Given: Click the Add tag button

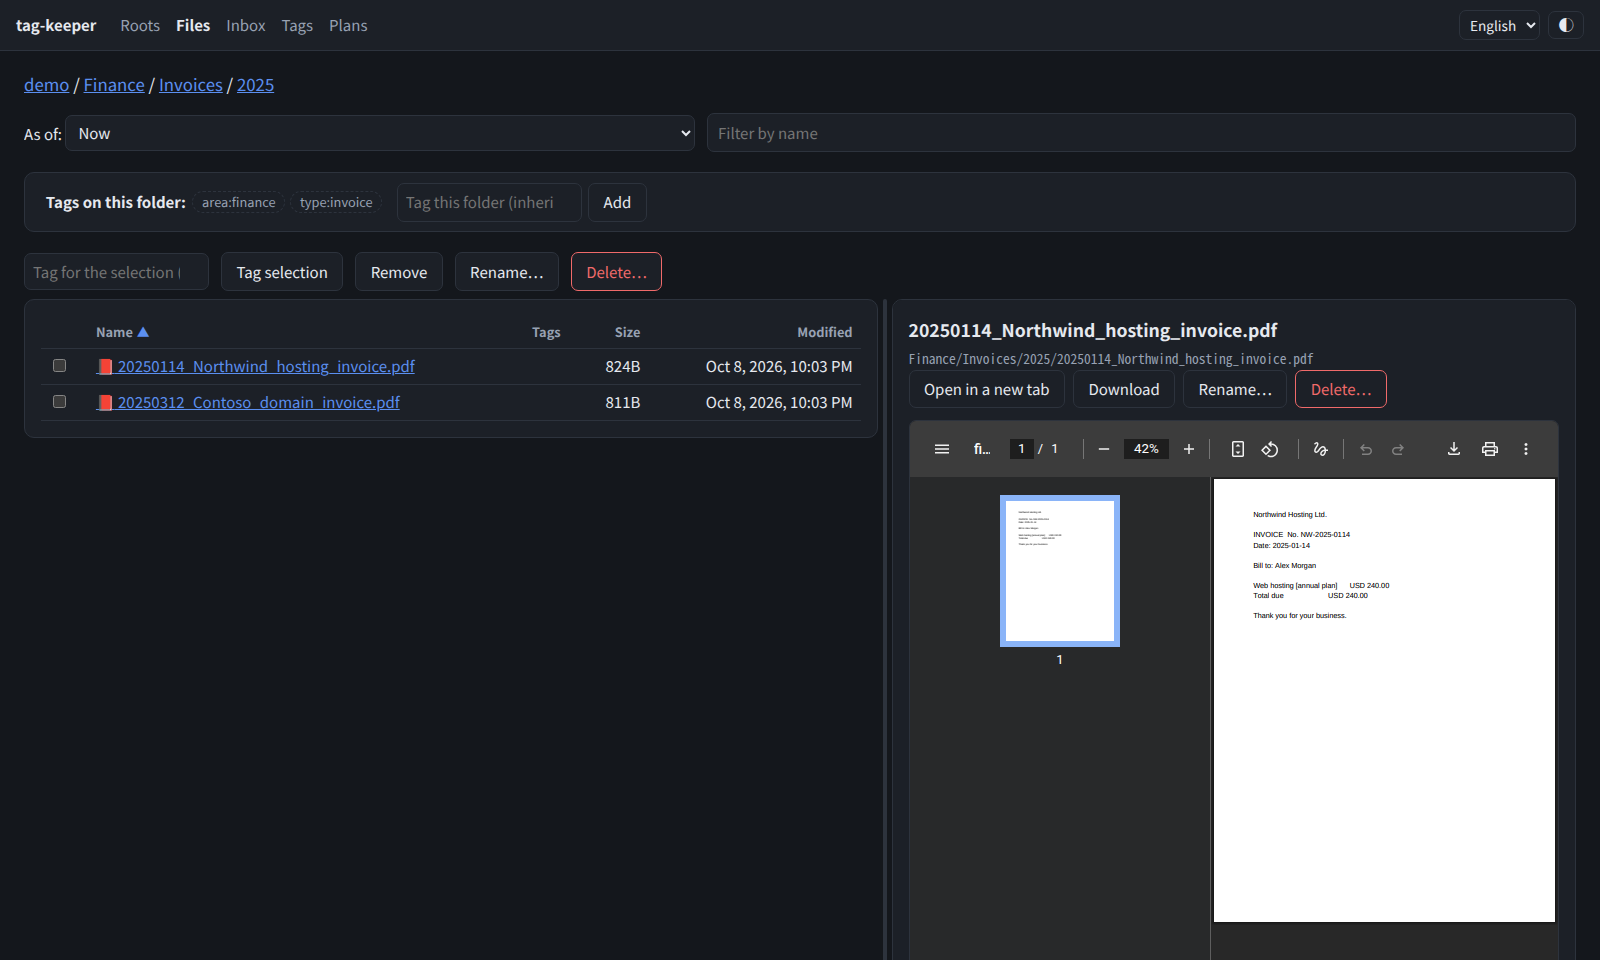Looking at the screenshot, I should pyautogui.click(x=617, y=202).
